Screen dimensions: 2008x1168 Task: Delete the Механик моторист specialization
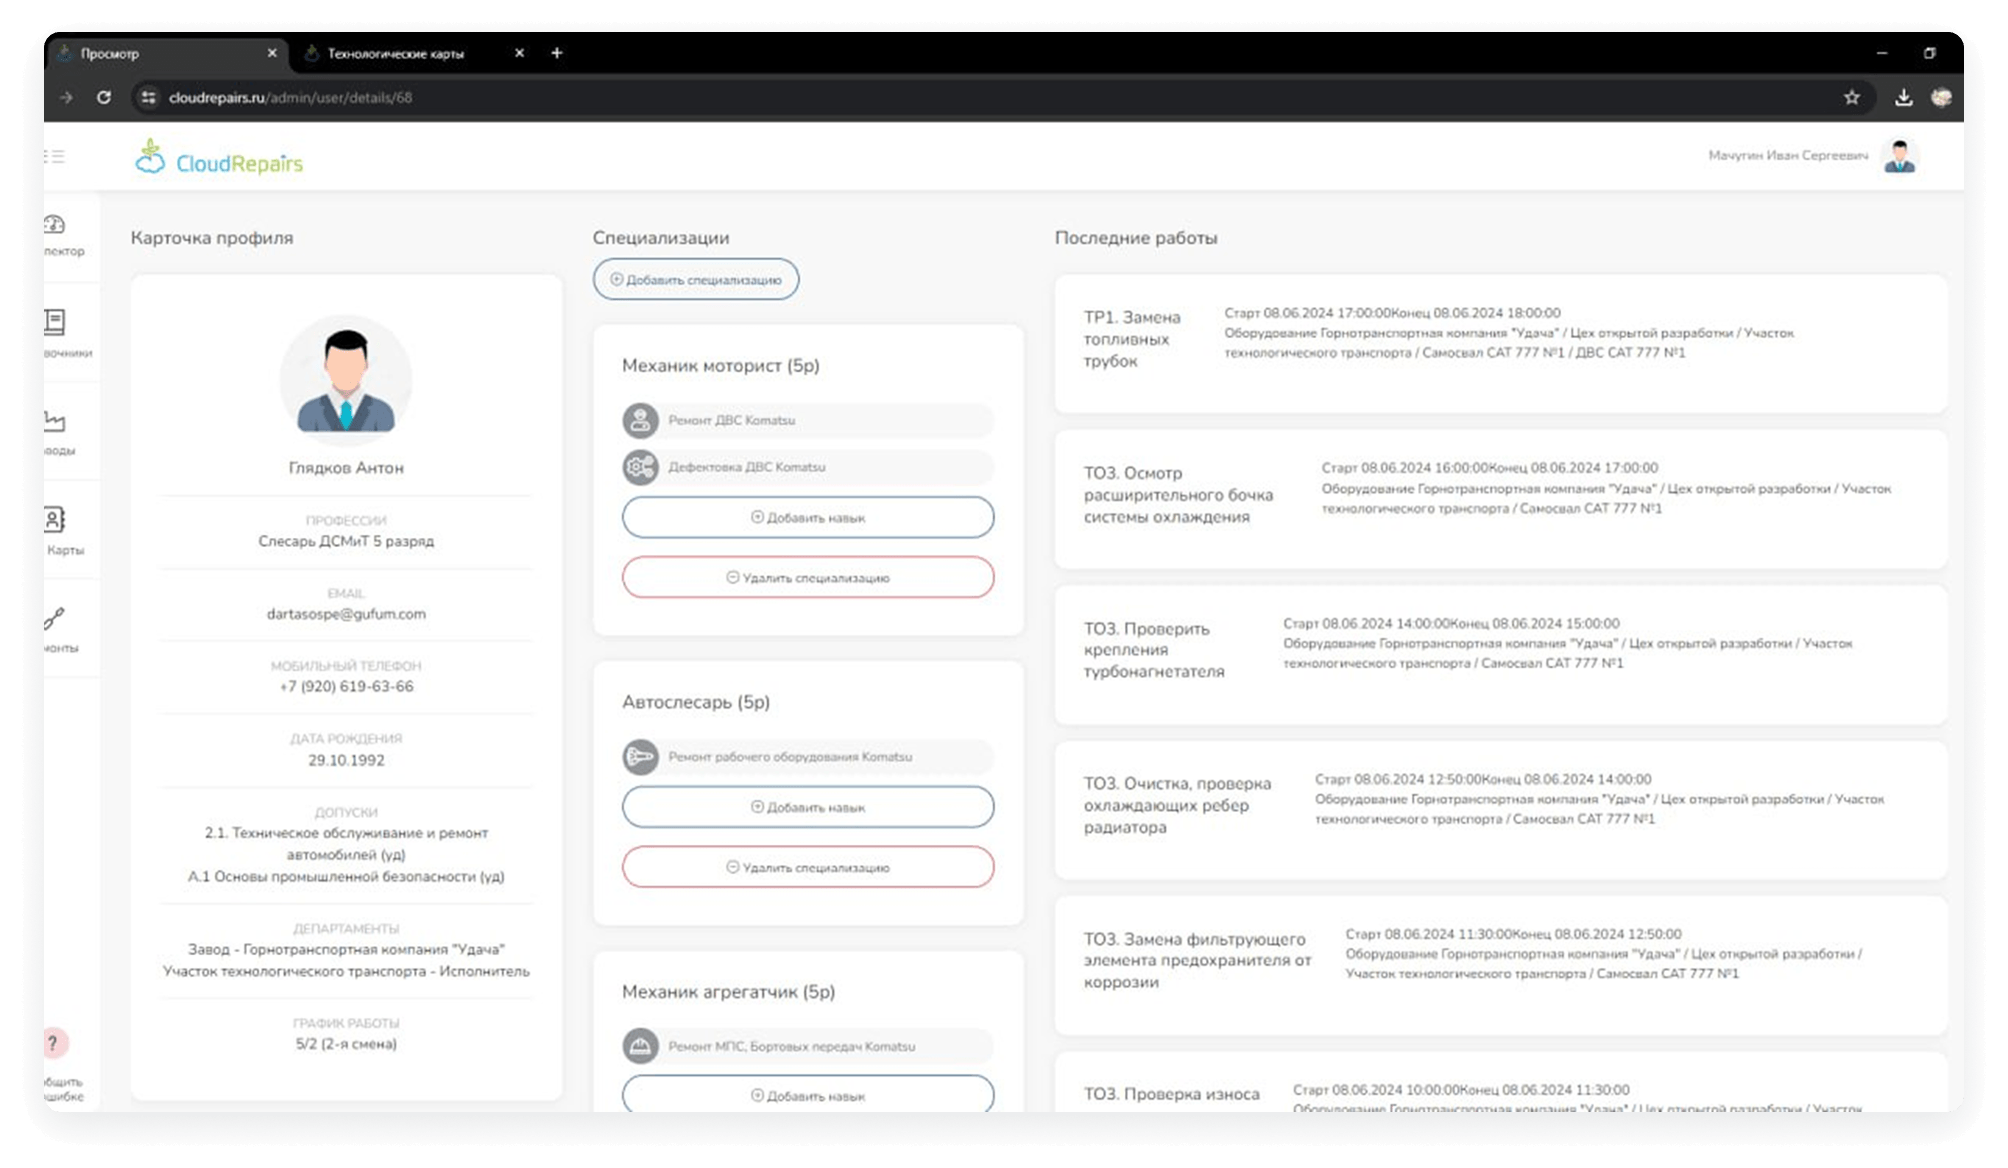tap(808, 577)
